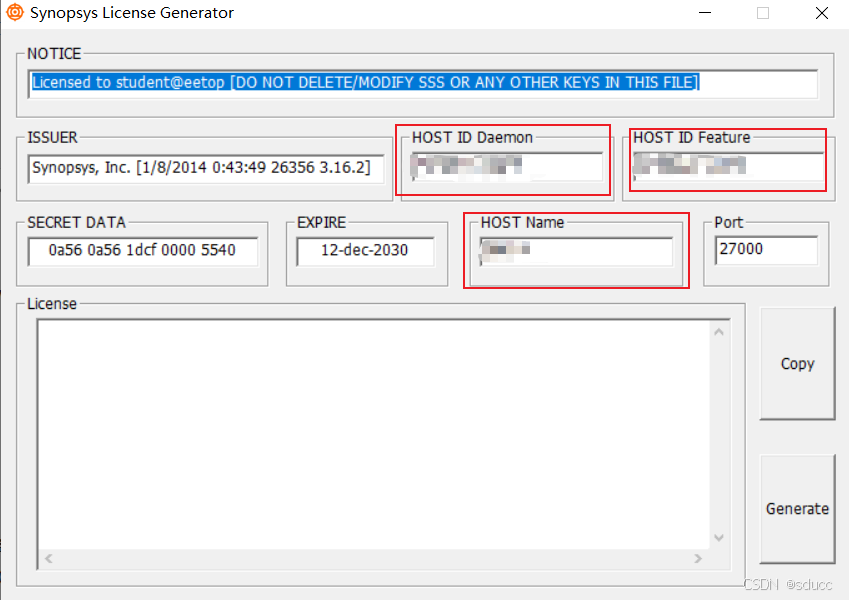Click the Copy button
The width and height of the screenshot is (849, 600).
(x=797, y=363)
